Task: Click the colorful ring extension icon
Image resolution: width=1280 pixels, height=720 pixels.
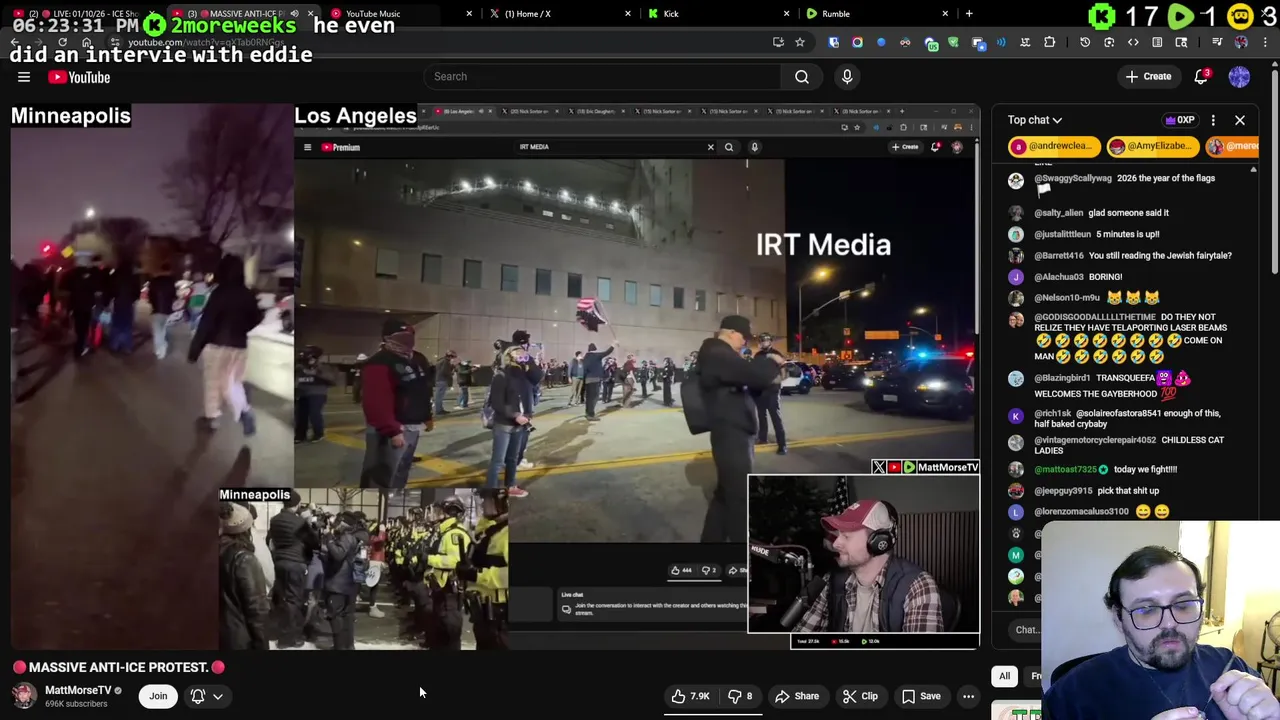Action: 857,42
